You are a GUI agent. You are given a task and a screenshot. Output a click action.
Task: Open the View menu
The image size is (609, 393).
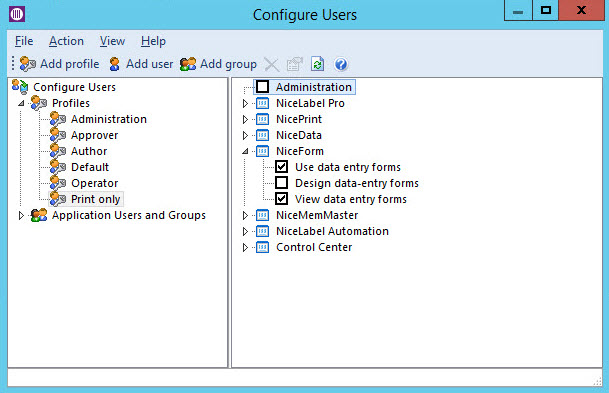click(x=112, y=41)
